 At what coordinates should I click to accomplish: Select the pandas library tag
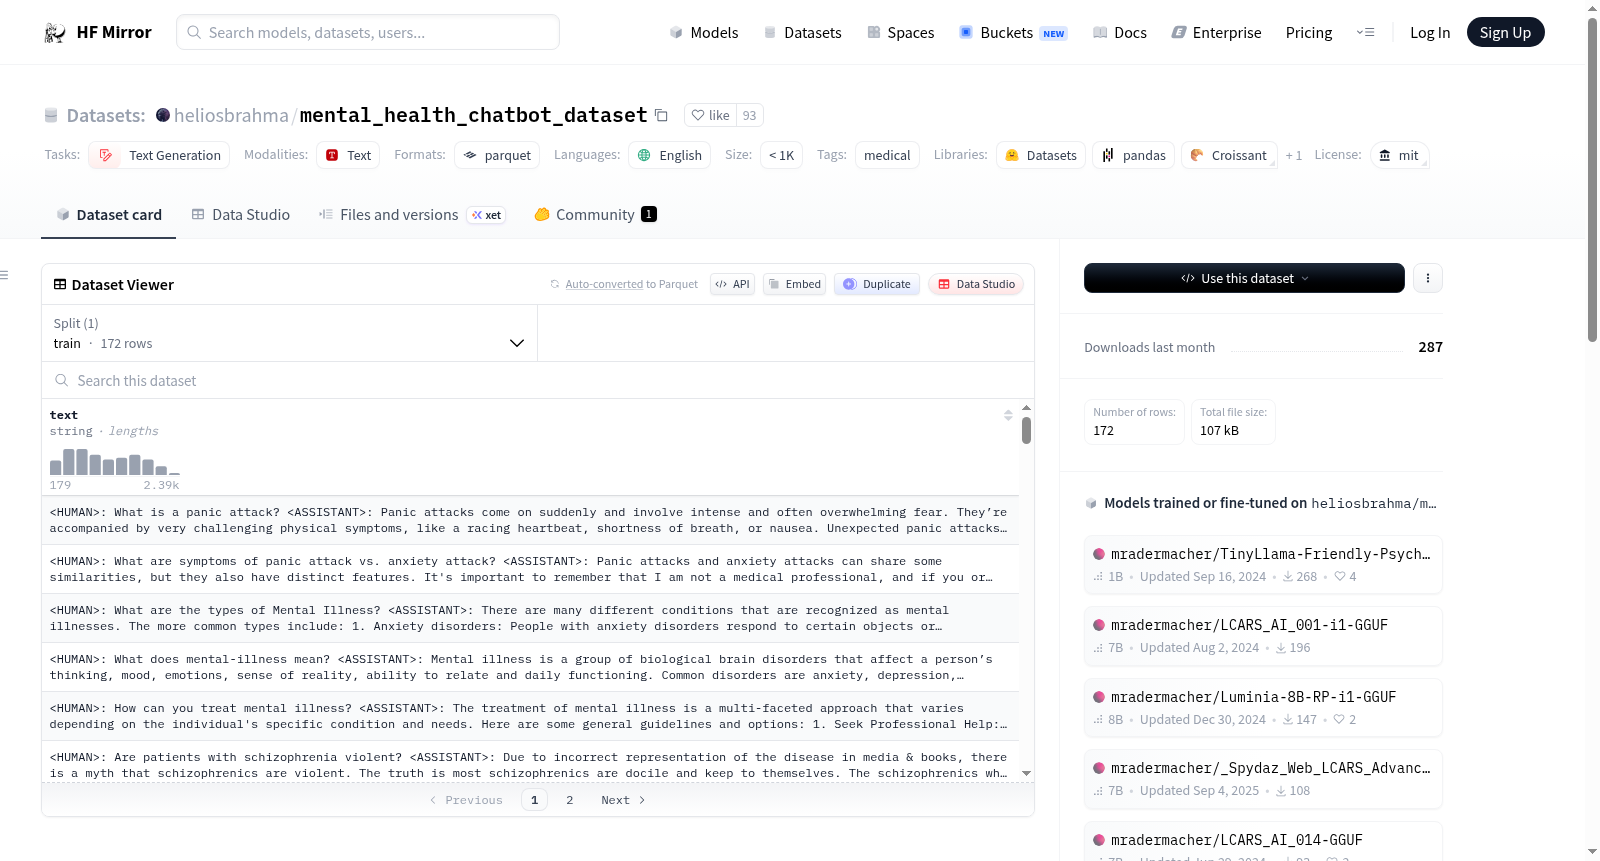[x=1134, y=155]
